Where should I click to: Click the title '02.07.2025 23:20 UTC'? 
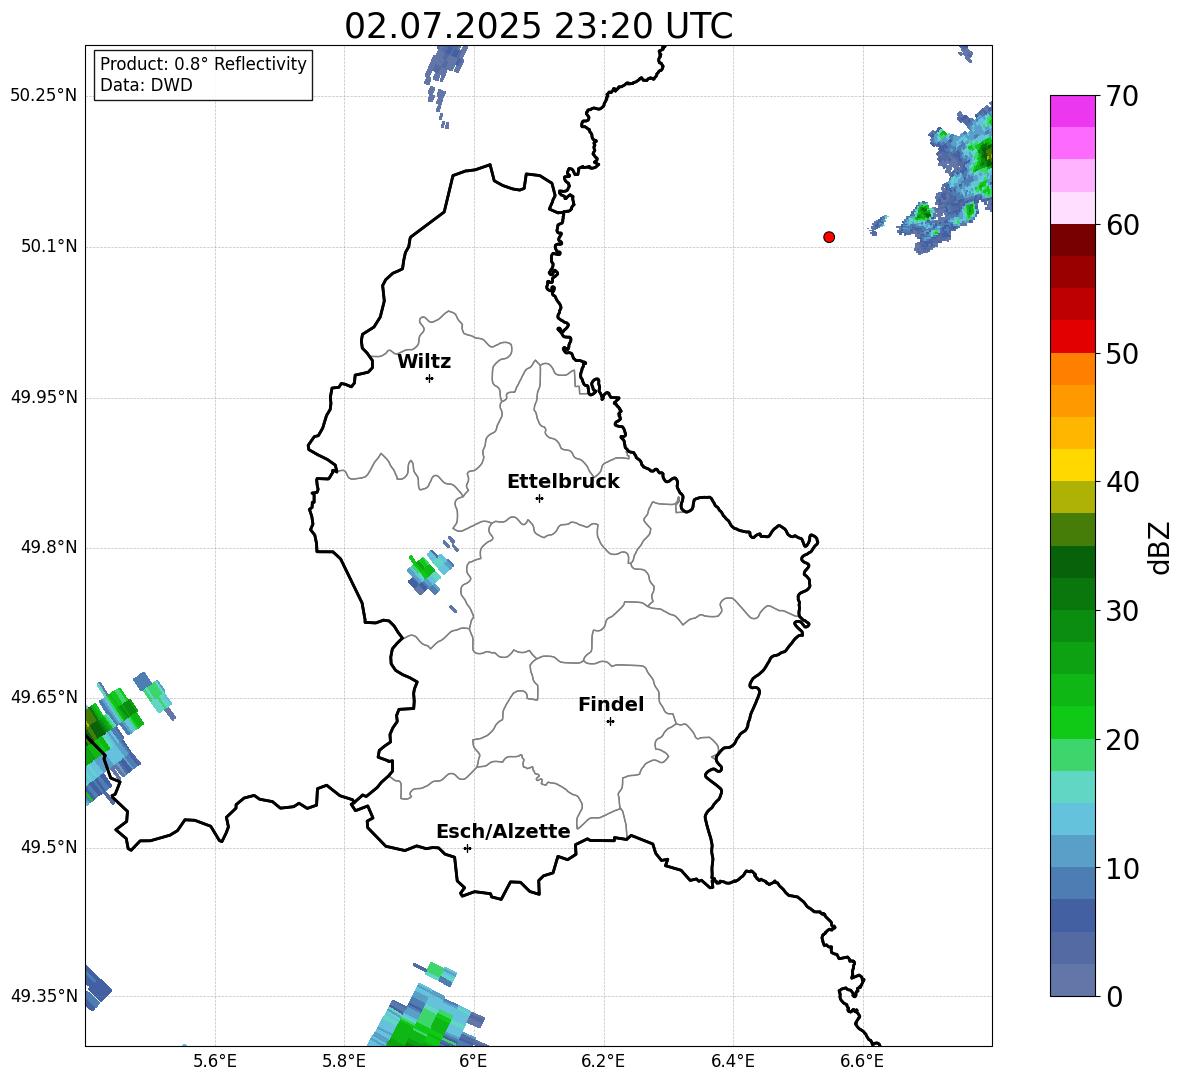point(538,26)
